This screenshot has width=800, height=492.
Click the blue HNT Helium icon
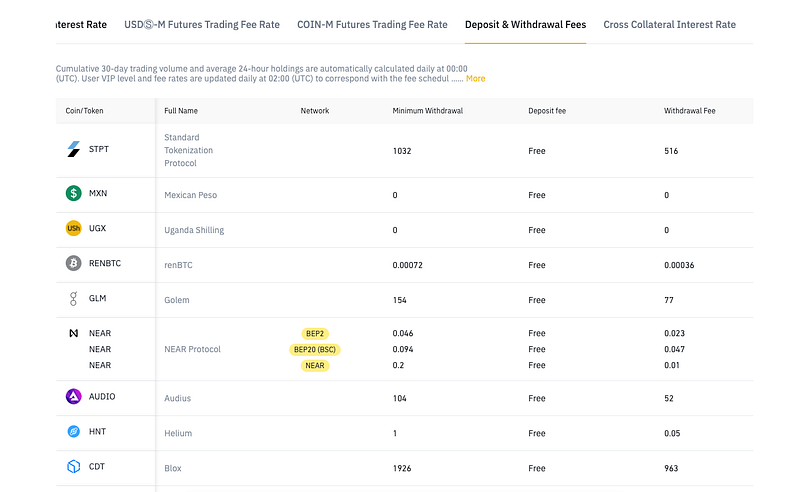coord(73,432)
